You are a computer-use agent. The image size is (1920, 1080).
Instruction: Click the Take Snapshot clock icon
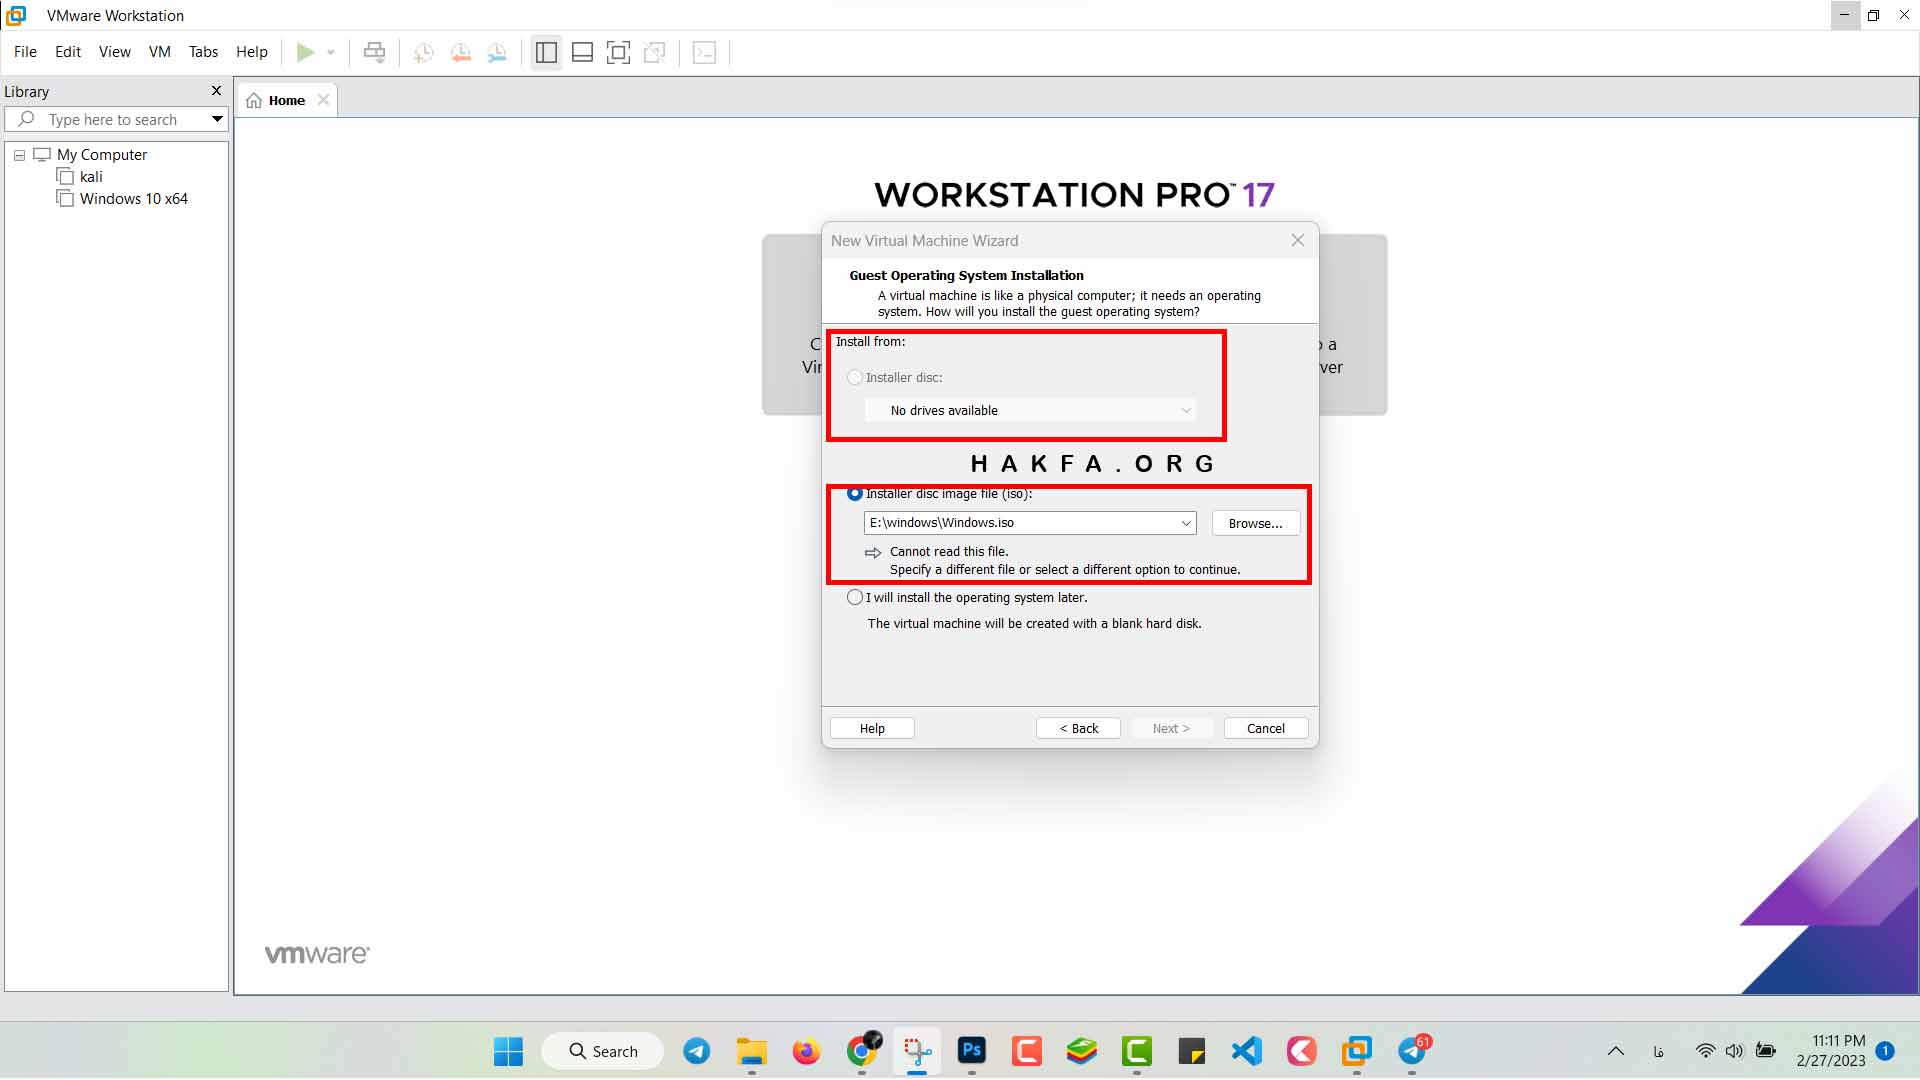point(424,52)
